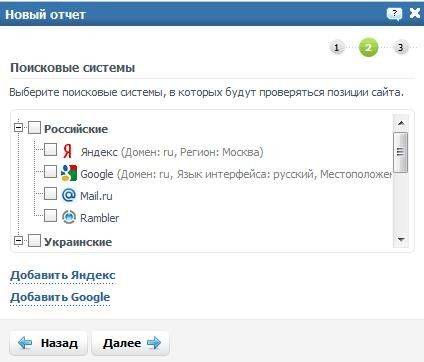Click the Yandex search engine logo
Image resolution: width=424 pixels, height=362 pixels.
coord(68,151)
